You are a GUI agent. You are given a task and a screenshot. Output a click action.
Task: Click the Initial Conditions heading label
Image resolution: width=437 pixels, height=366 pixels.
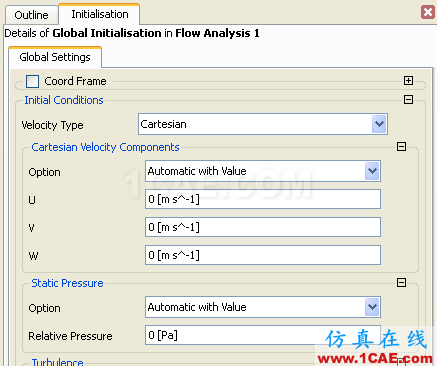[64, 100]
